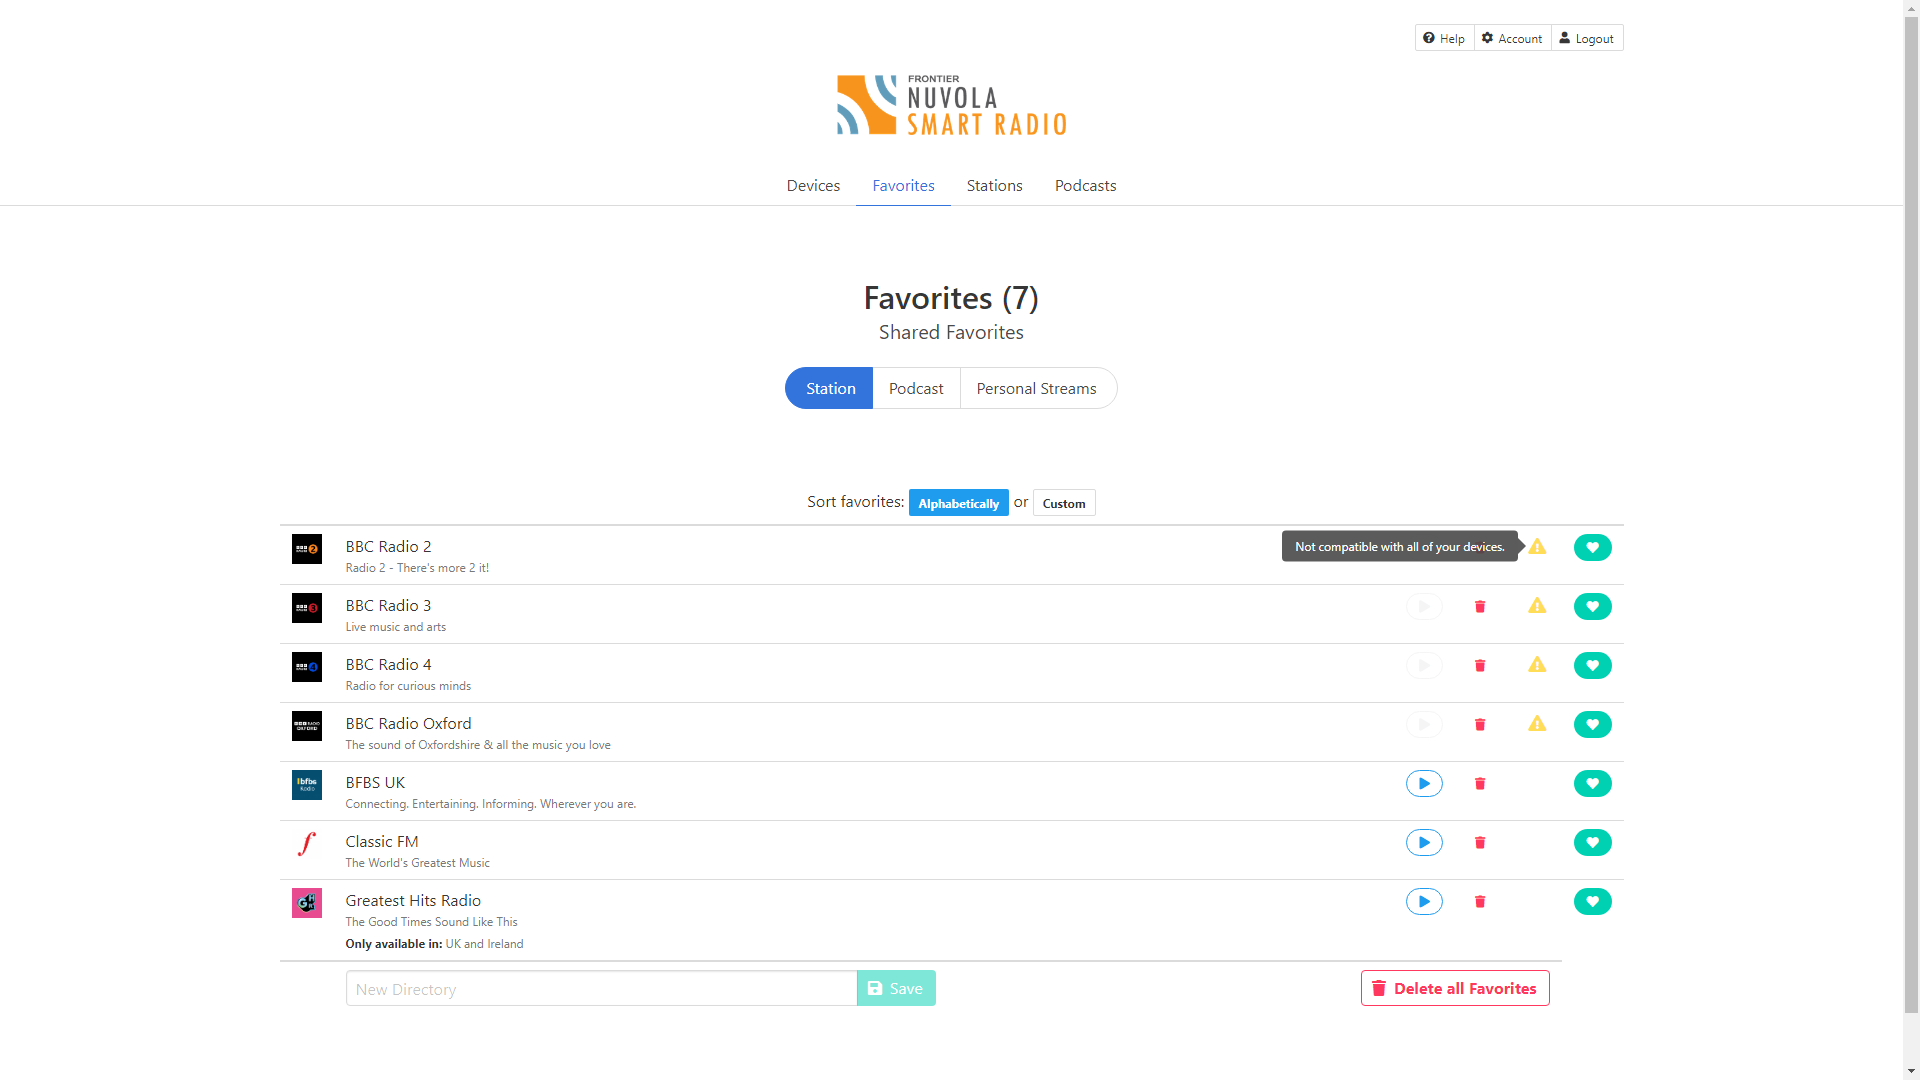
Task: Click the Nuvola Smart Radio logo
Action: coord(951,106)
